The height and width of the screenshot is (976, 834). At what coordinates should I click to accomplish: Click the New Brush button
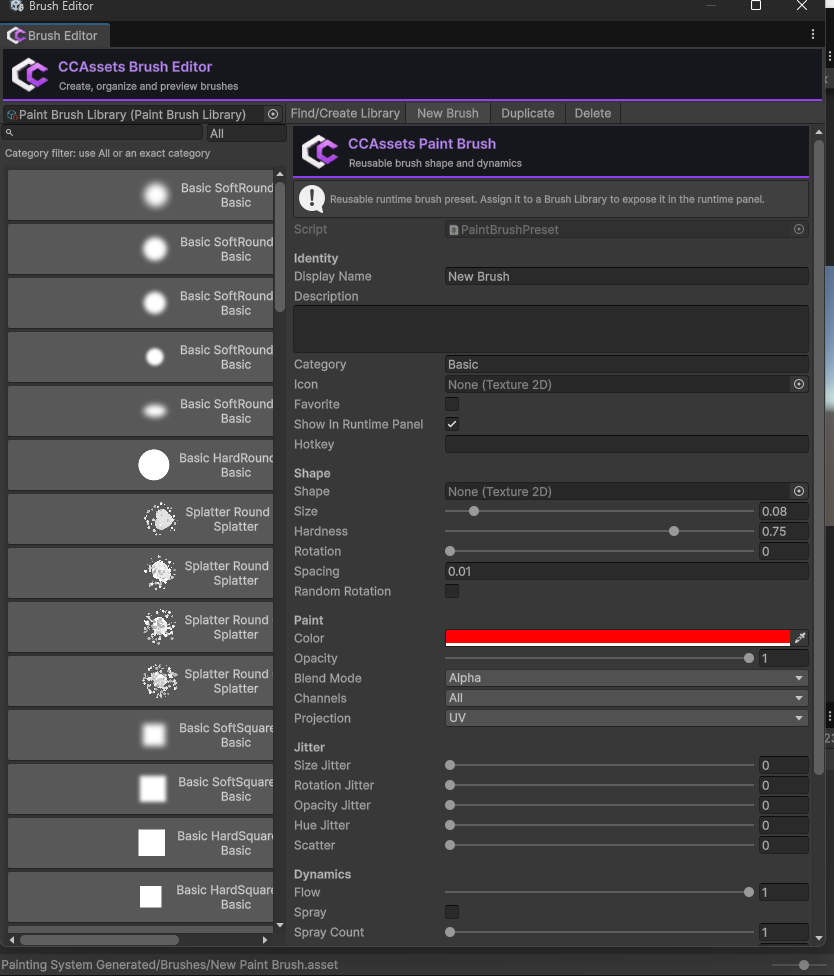coord(447,113)
